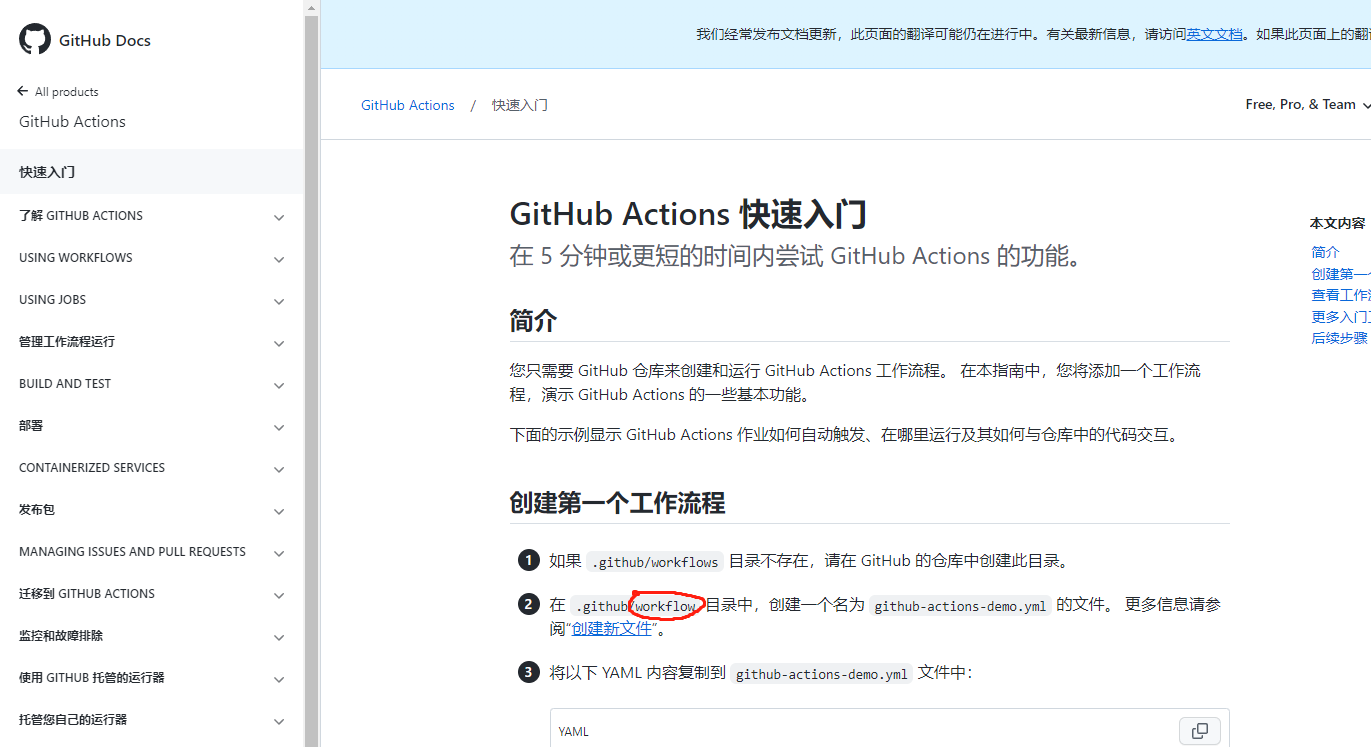
Task: Copy the YAML code with the copy icon
Action: pyautogui.click(x=1200, y=731)
